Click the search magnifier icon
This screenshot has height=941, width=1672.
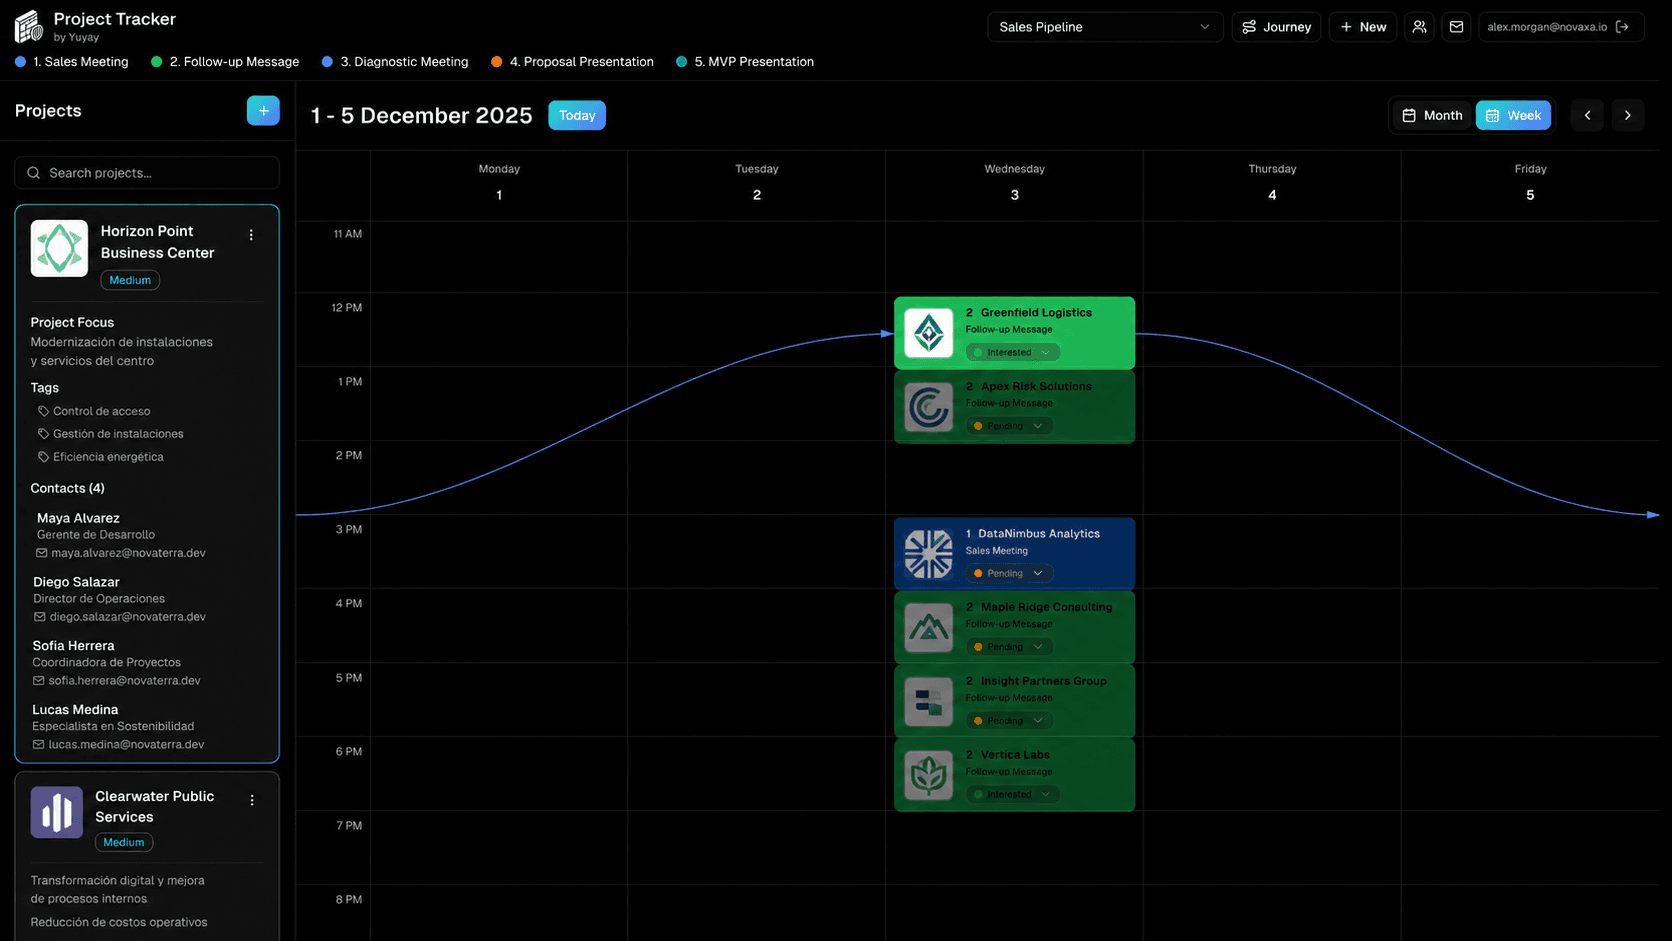[x=34, y=173]
